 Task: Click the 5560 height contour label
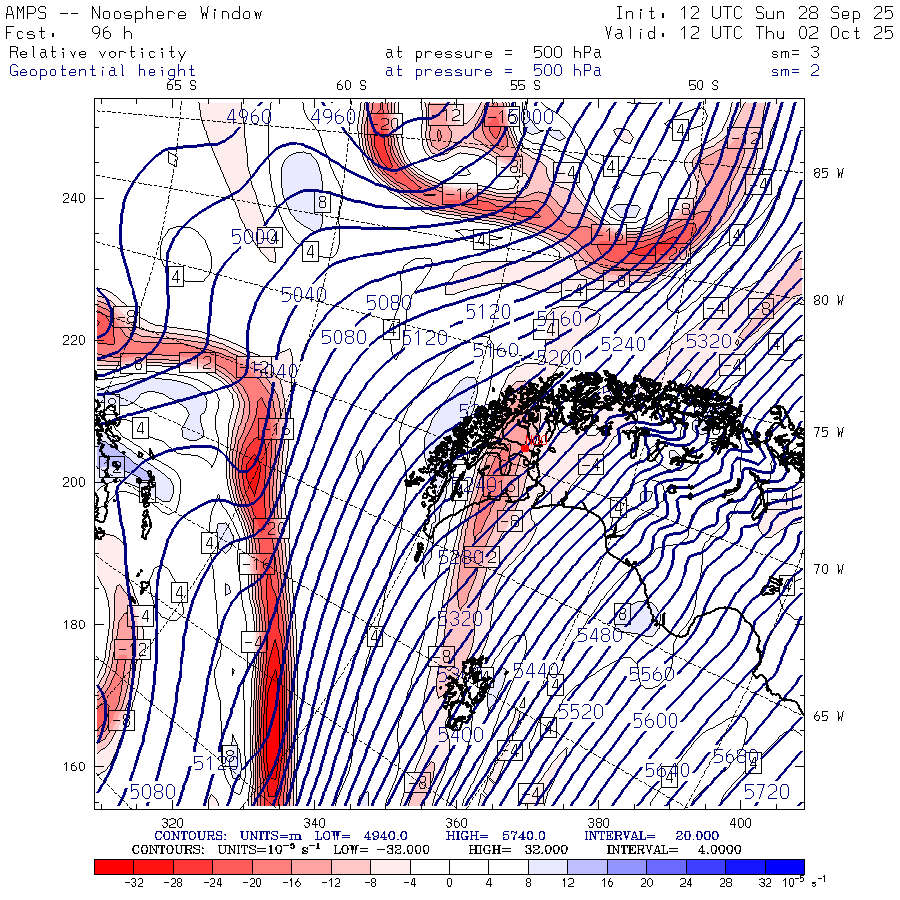click(651, 674)
